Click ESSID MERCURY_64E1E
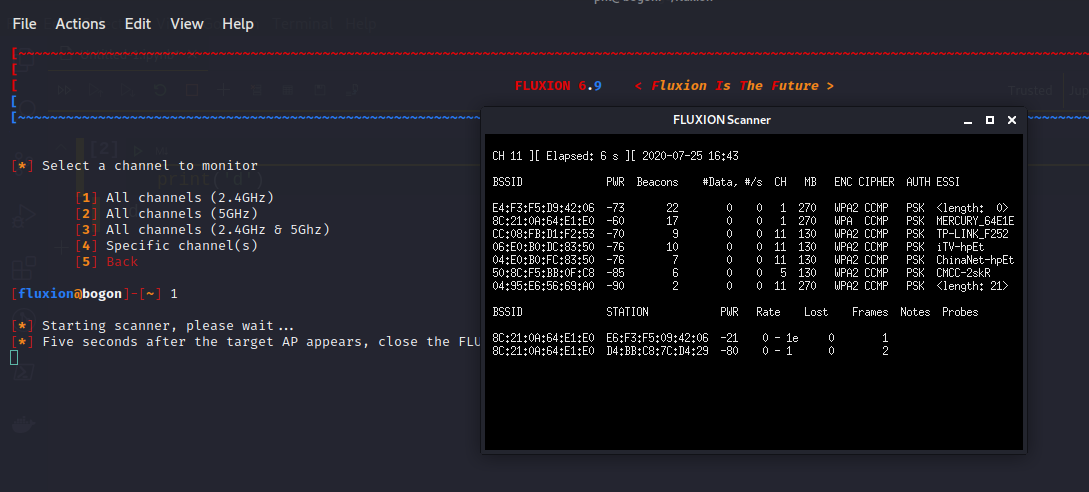 coord(975,221)
